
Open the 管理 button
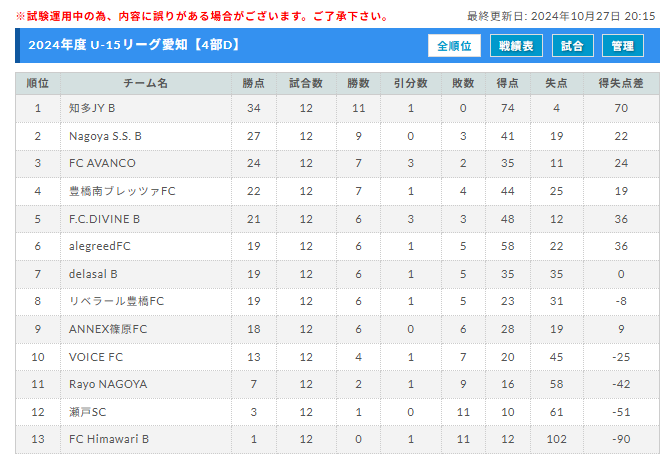(x=623, y=46)
